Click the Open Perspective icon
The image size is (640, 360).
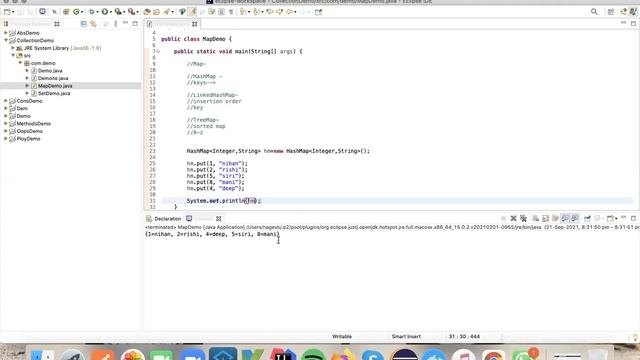click(x=611, y=12)
